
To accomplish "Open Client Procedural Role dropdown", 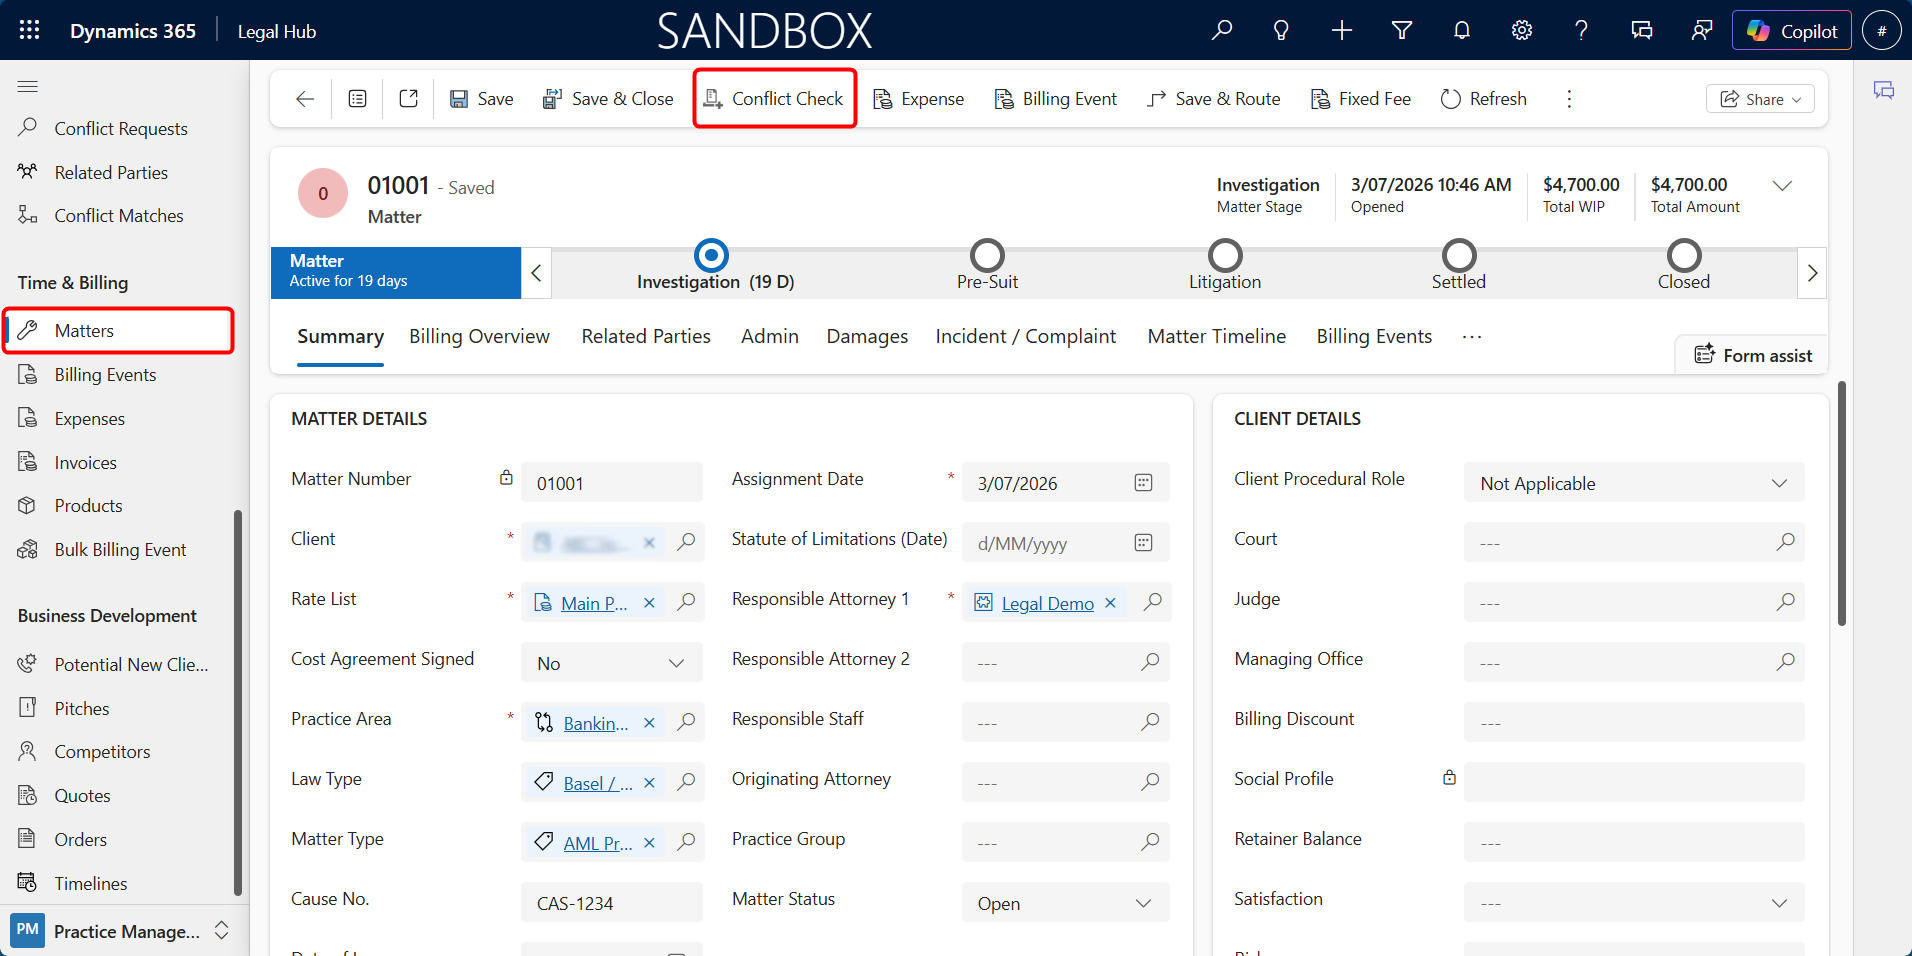I will click(1634, 483).
